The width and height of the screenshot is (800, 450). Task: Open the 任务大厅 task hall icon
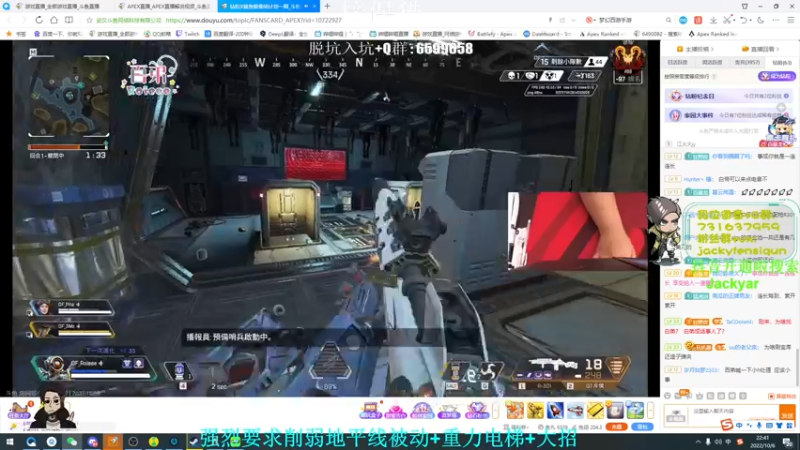pyautogui.click(x=19, y=411)
